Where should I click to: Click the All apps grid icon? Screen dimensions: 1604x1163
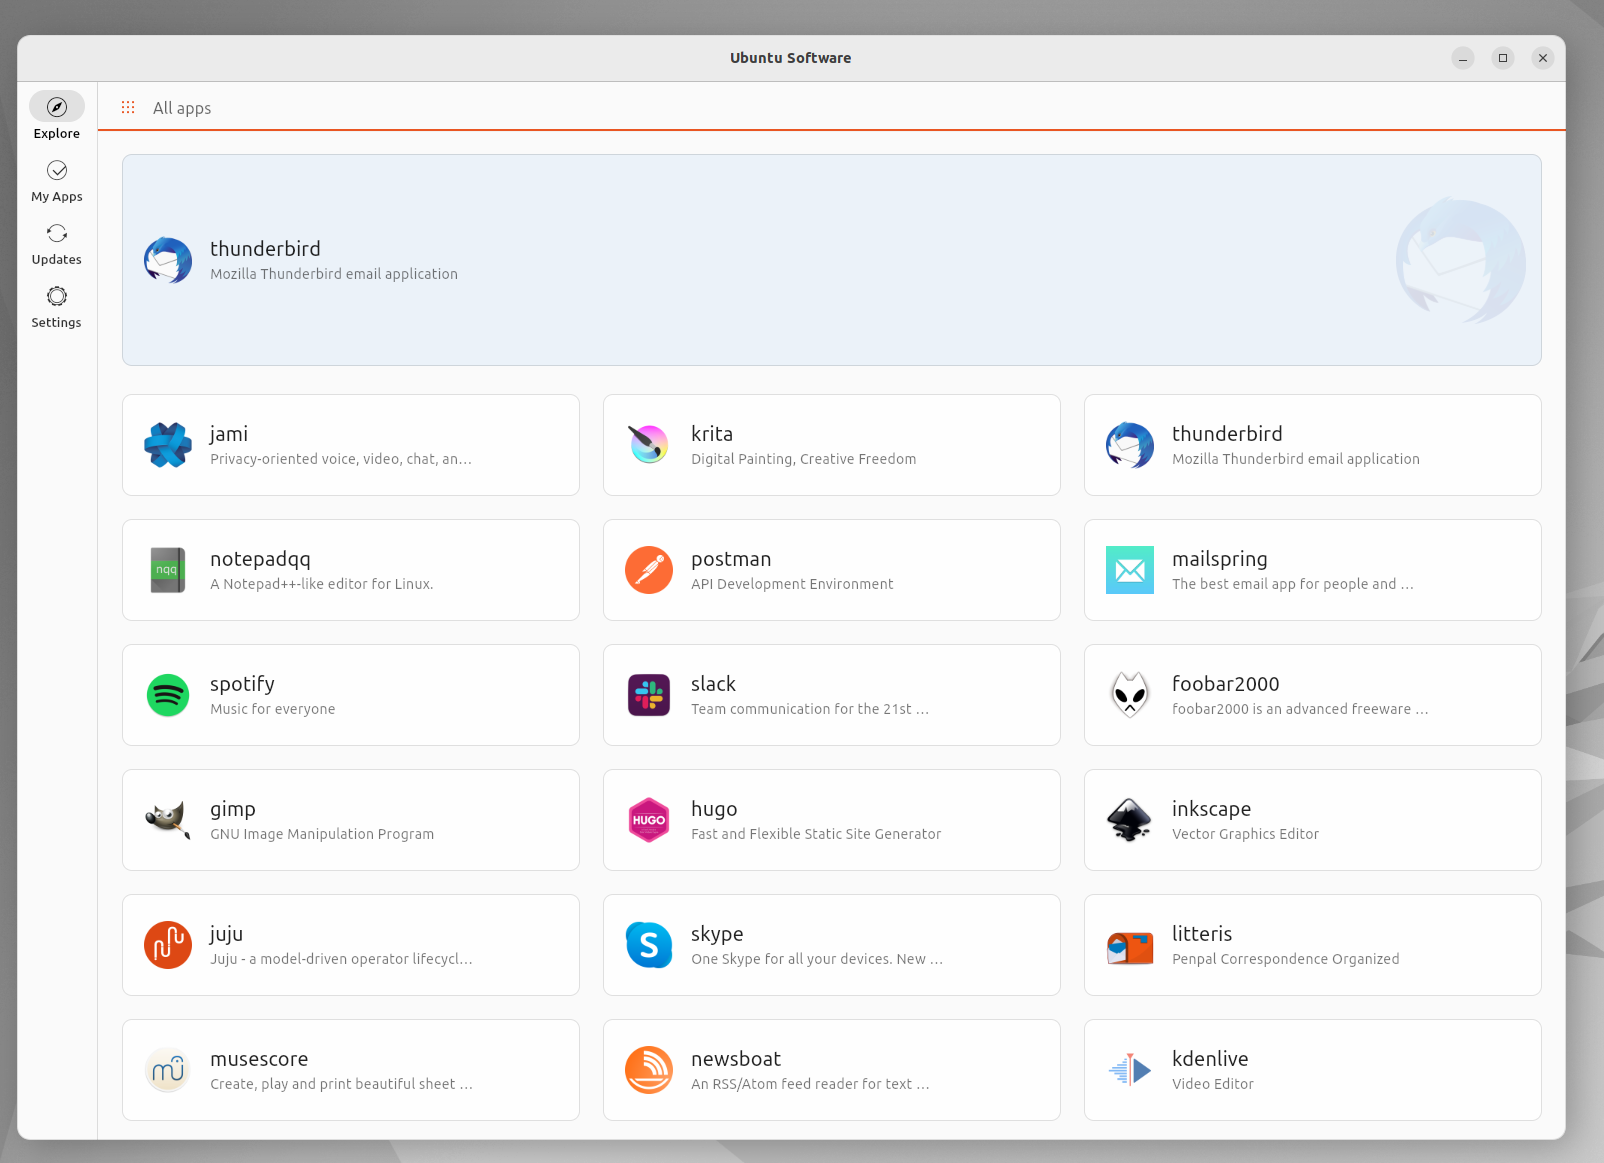click(128, 107)
